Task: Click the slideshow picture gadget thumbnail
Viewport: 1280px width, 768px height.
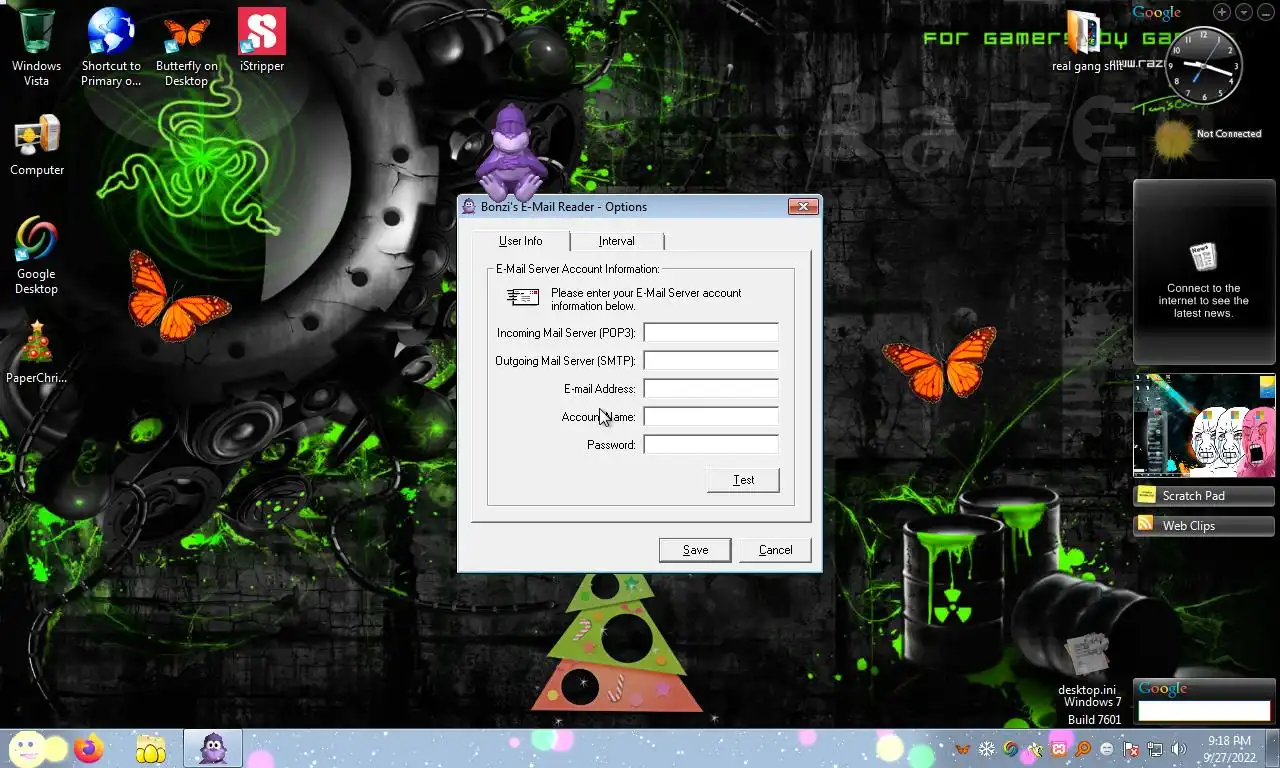Action: coord(1204,426)
